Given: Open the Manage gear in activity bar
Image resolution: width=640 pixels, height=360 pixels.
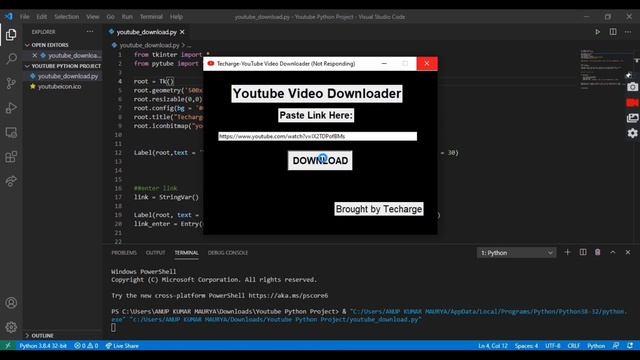Looking at the screenshot, I should [x=11, y=327].
